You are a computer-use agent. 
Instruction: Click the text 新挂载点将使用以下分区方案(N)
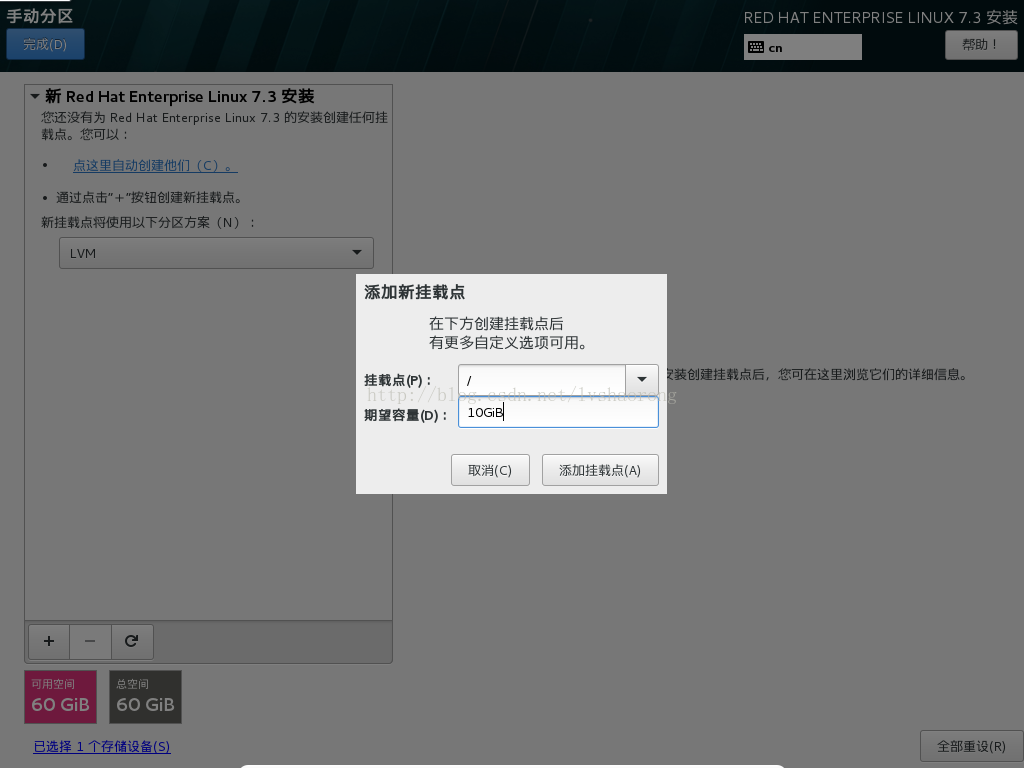(148, 223)
